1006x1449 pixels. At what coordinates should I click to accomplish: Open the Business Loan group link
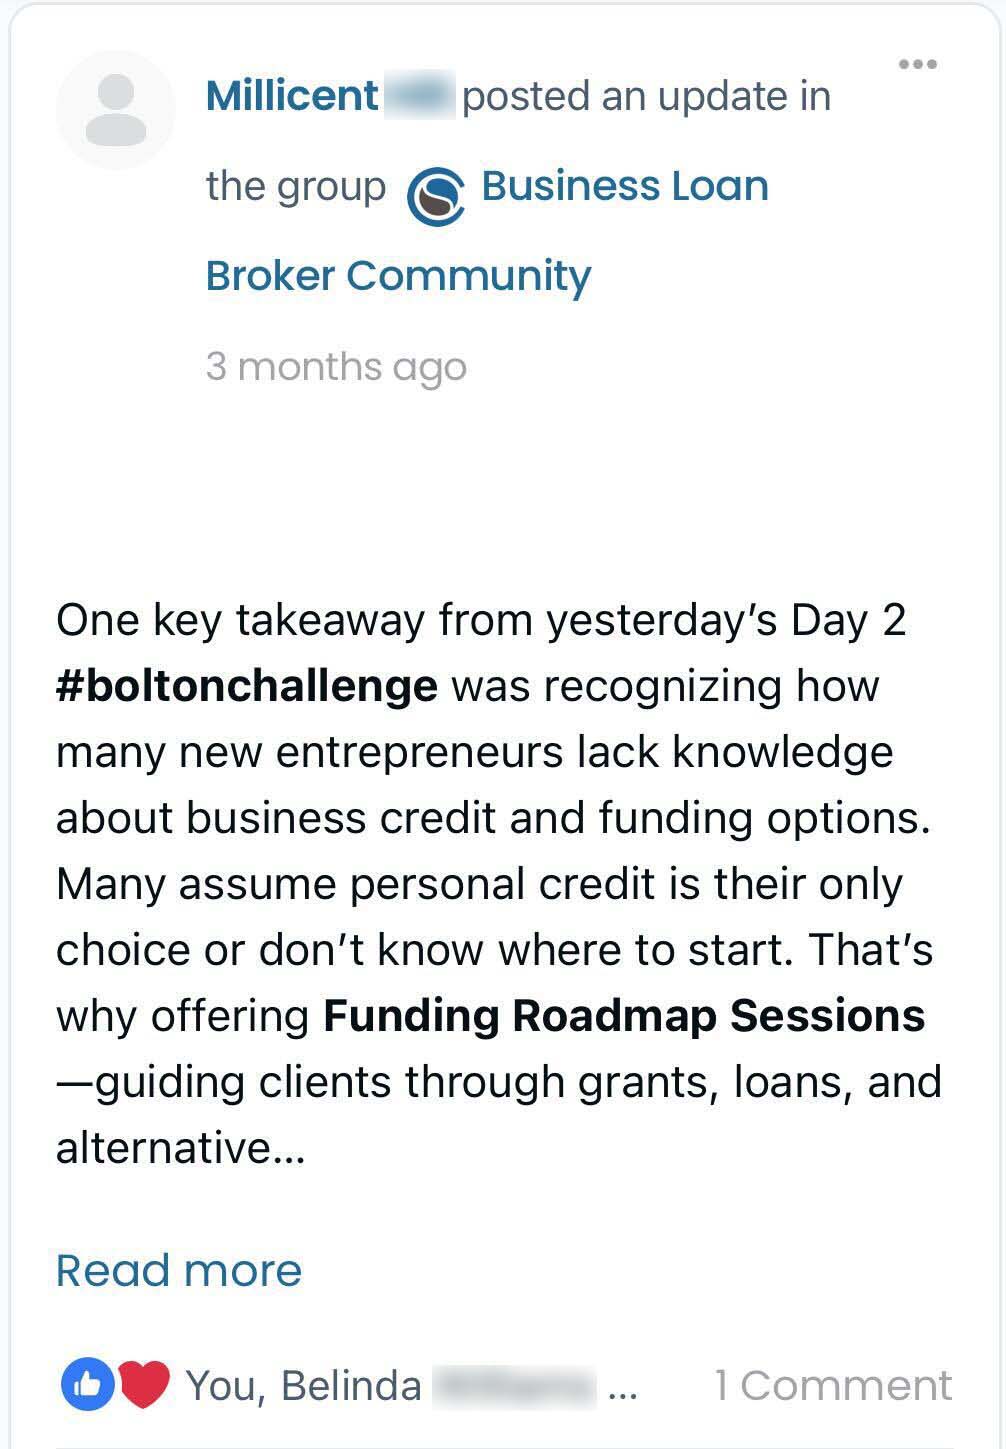tap(624, 186)
